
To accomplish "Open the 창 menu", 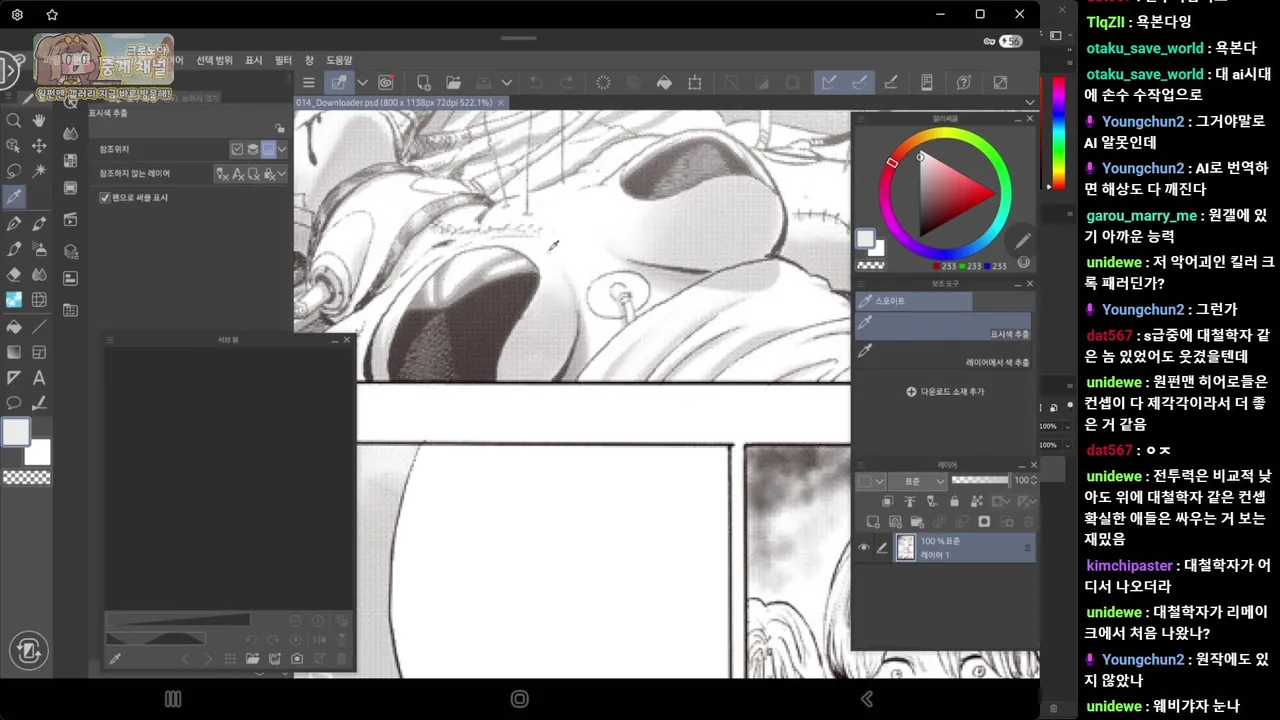I will point(309,60).
